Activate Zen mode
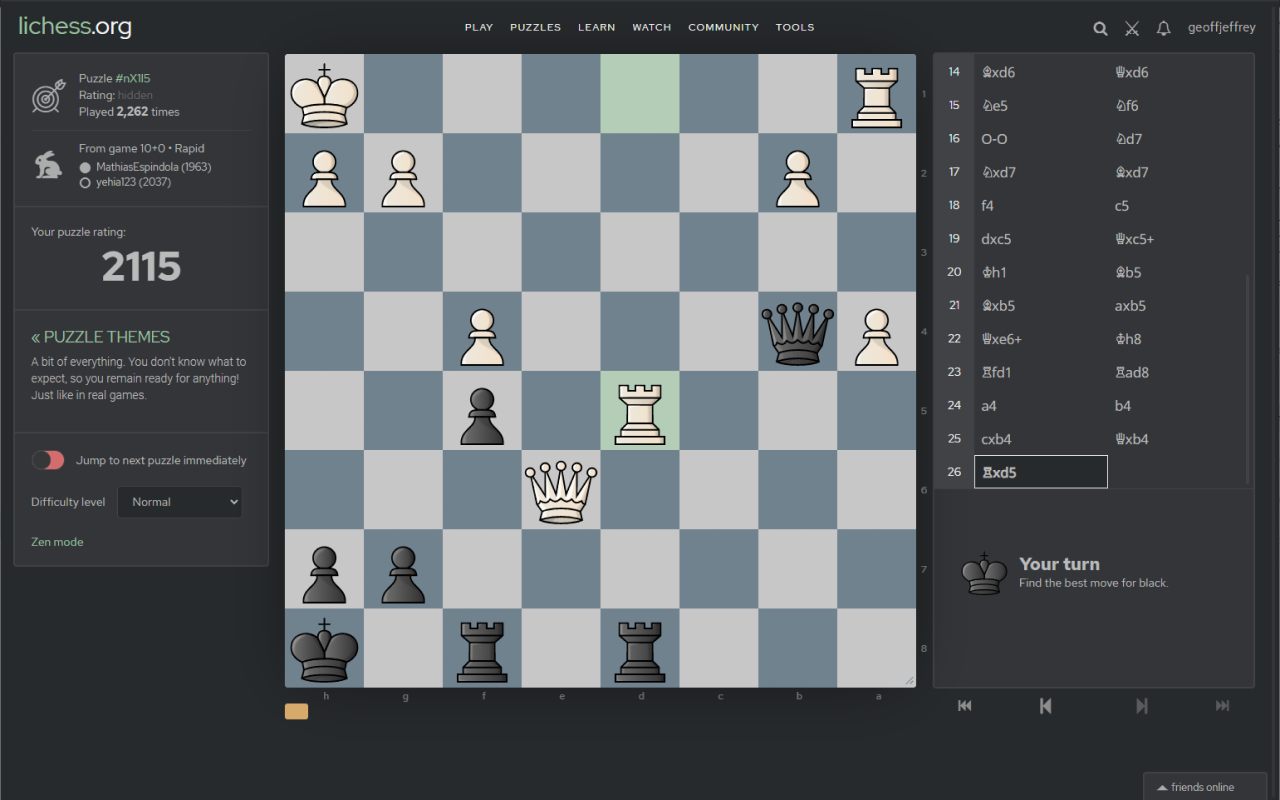The width and height of the screenshot is (1280, 800). tap(57, 541)
